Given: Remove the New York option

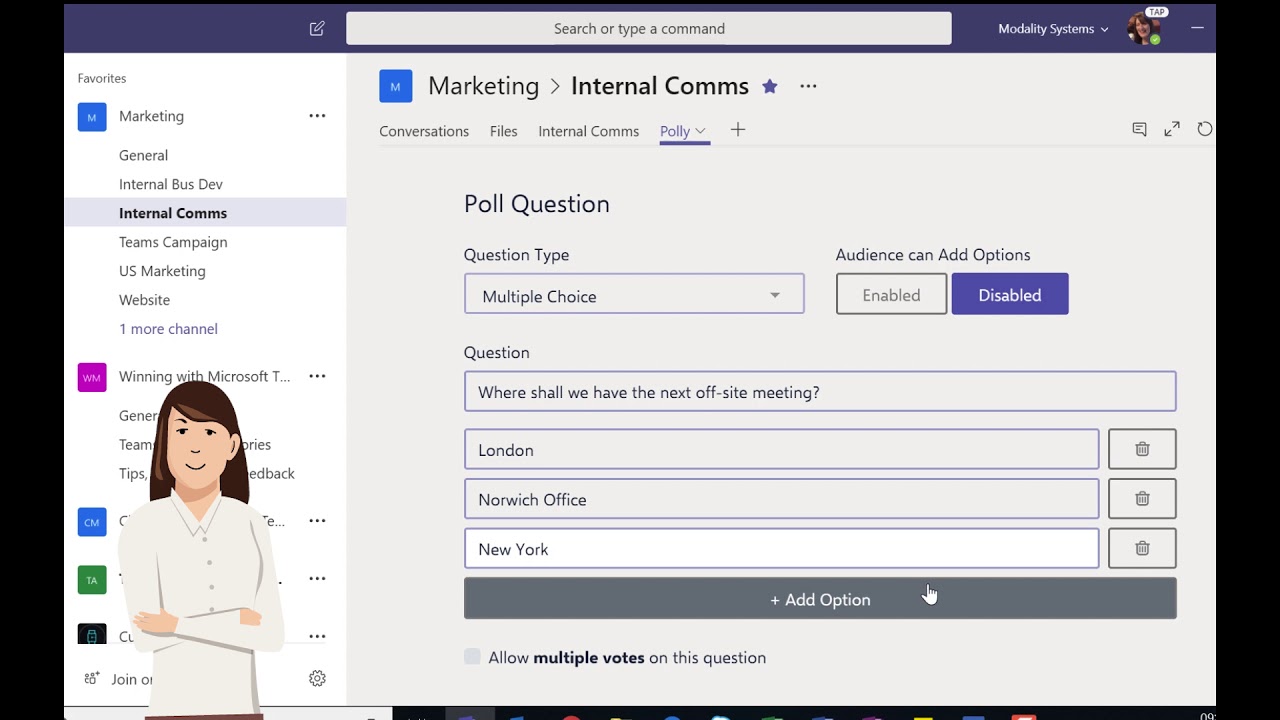Looking at the screenshot, I should (1142, 548).
